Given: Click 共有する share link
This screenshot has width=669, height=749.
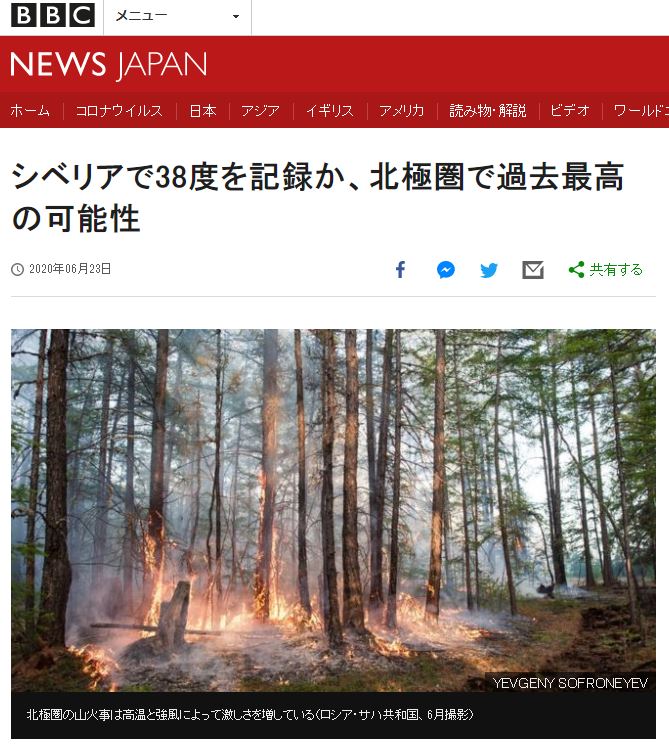Looking at the screenshot, I should point(616,270).
